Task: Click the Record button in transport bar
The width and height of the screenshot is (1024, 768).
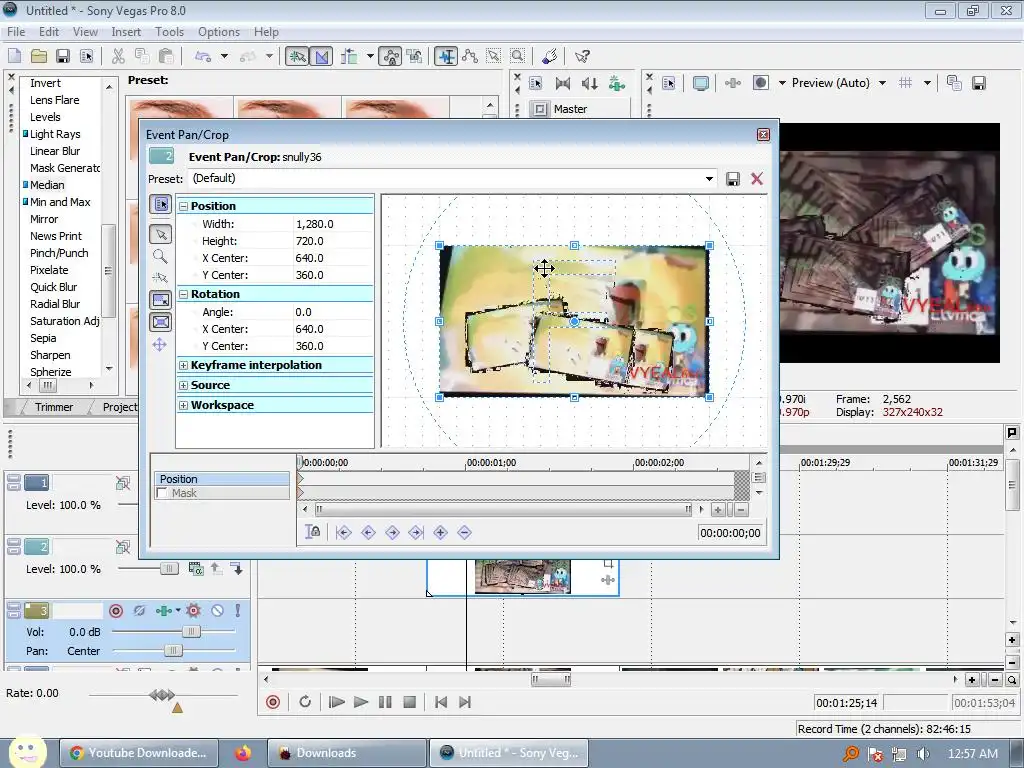Action: 273,702
